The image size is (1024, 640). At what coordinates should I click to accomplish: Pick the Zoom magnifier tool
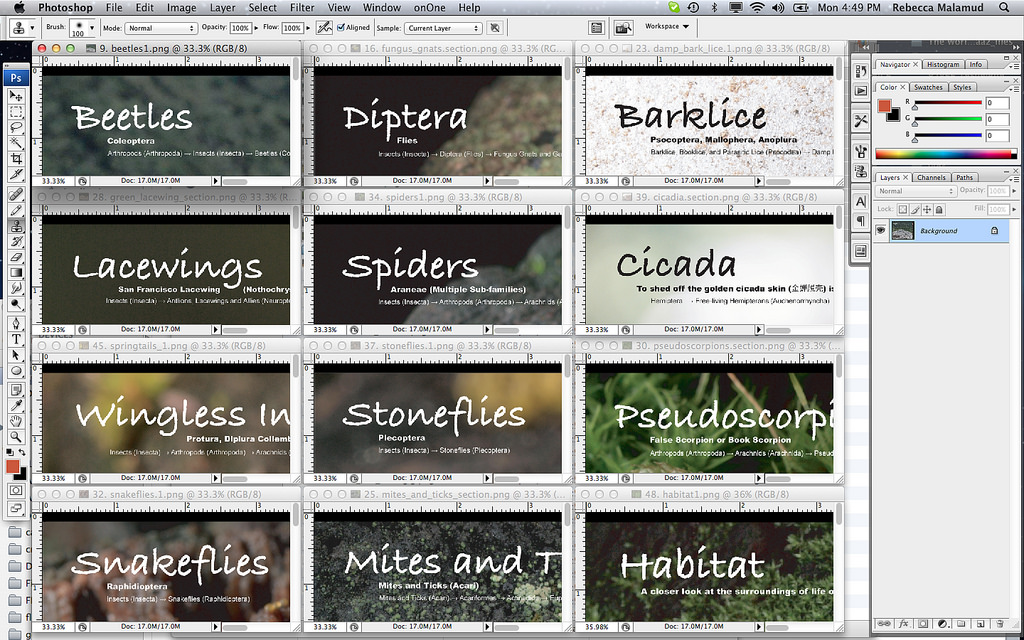coord(16,436)
